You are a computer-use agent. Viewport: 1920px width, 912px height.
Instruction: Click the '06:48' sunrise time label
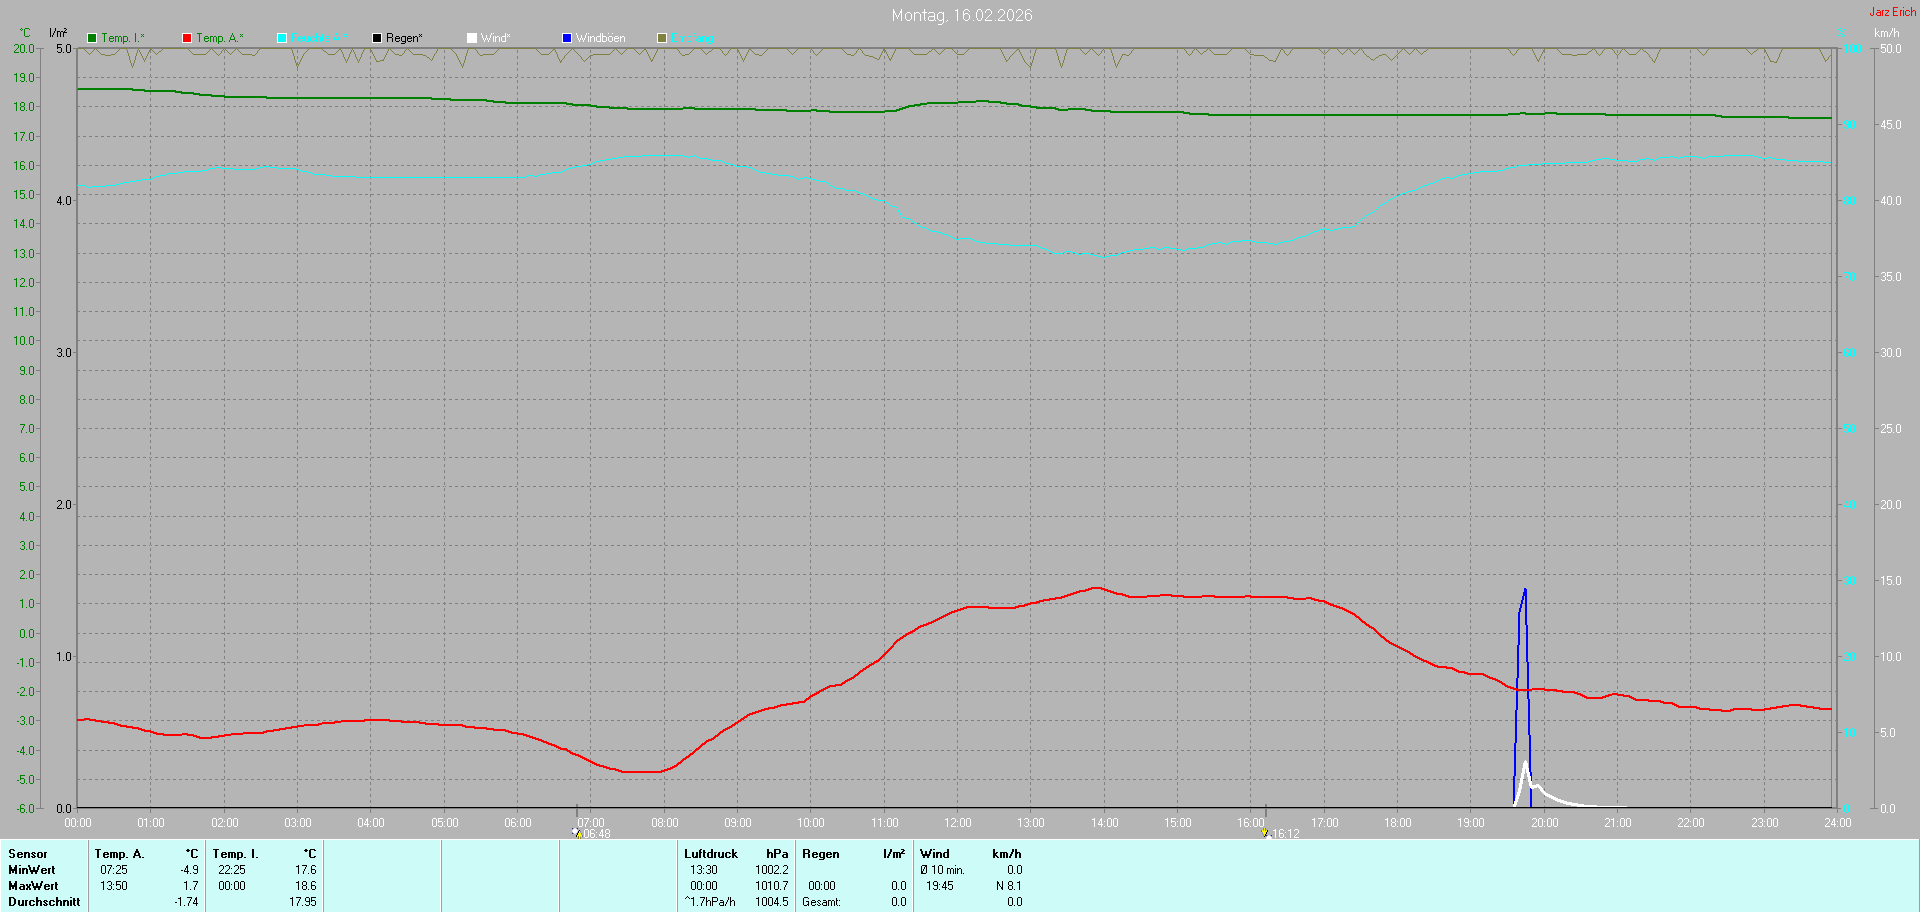597,834
